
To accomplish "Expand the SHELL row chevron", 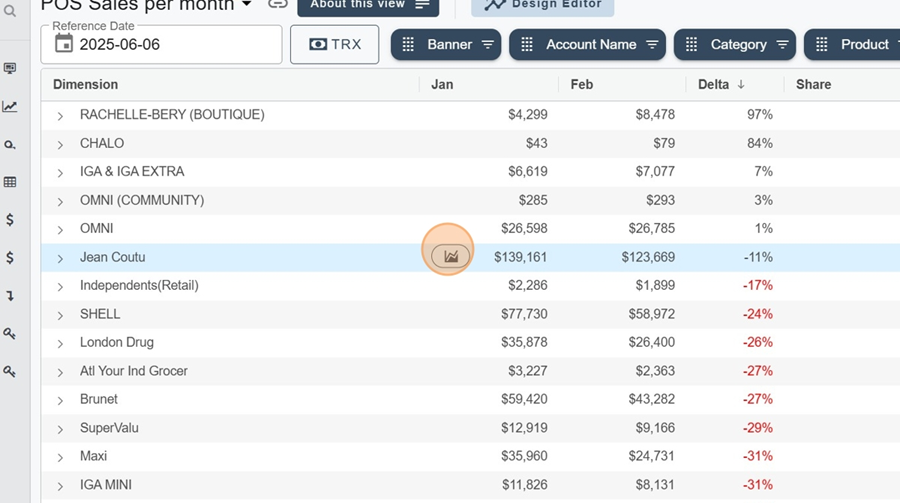I will click(60, 315).
